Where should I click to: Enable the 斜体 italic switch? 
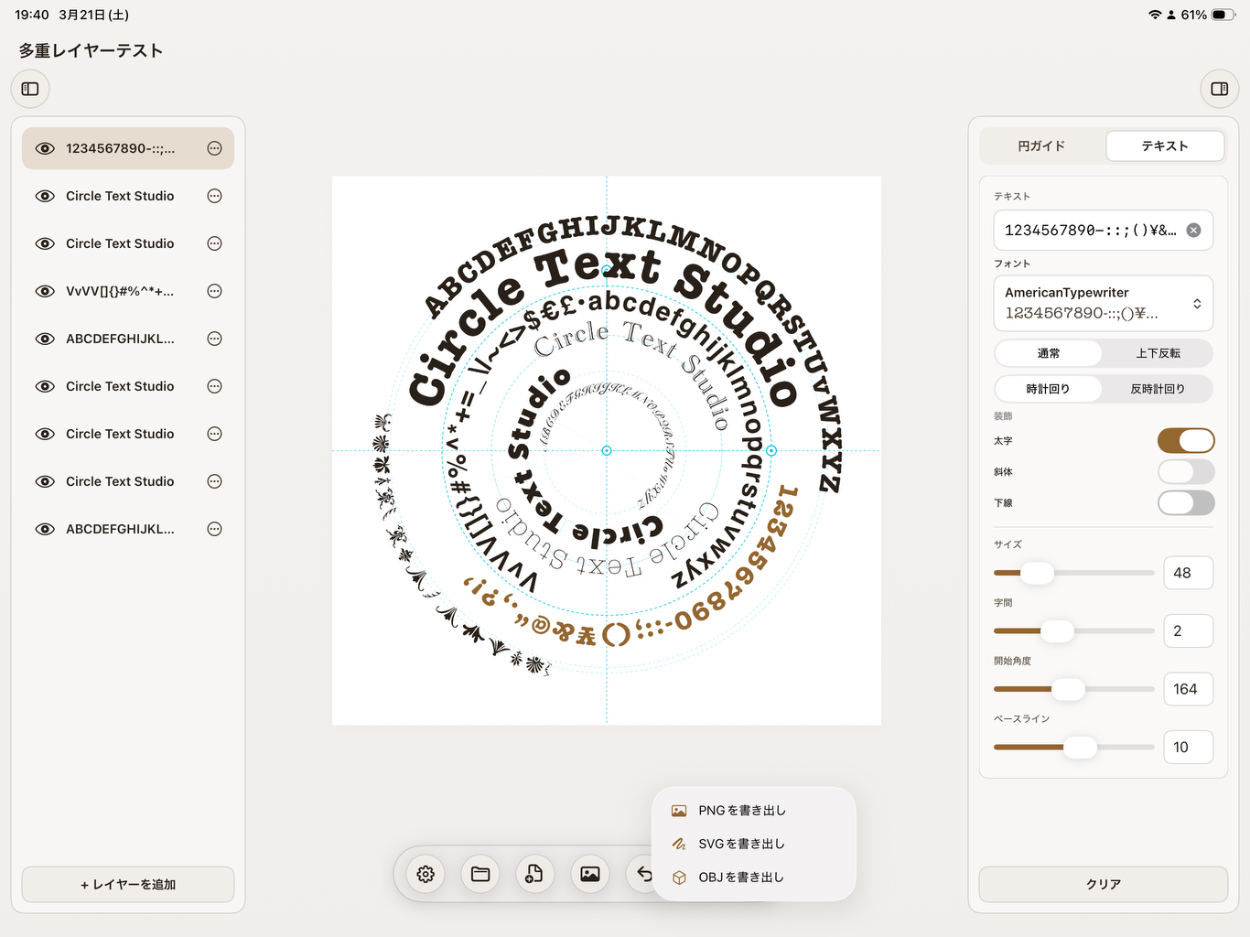click(x=1186, y=472)
